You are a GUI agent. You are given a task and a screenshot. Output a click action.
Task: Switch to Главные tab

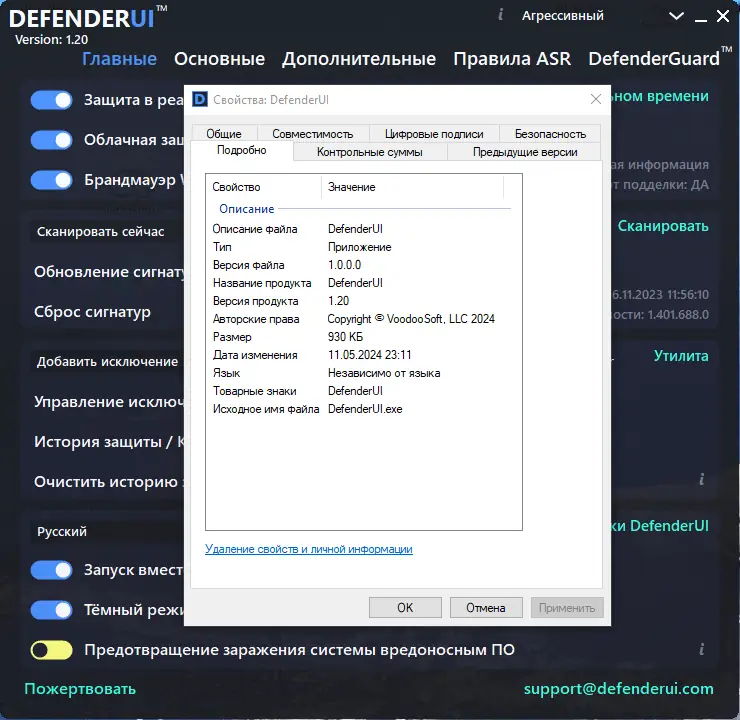(119, 59)
